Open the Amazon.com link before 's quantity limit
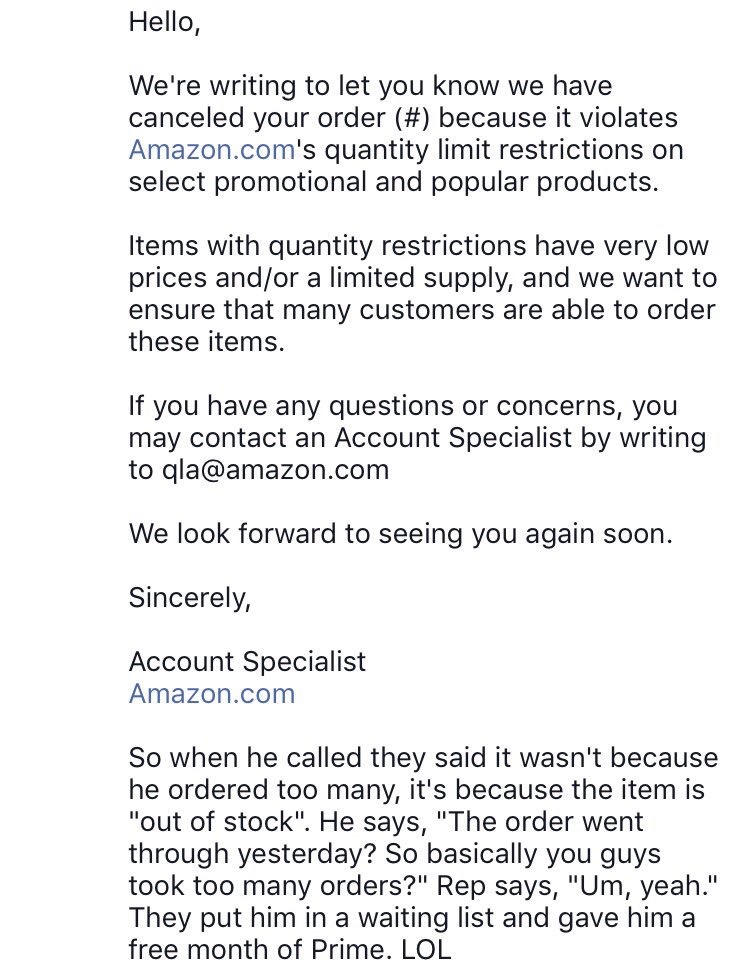The width and height of the screenshot is (749, 966). pos(212,150)
